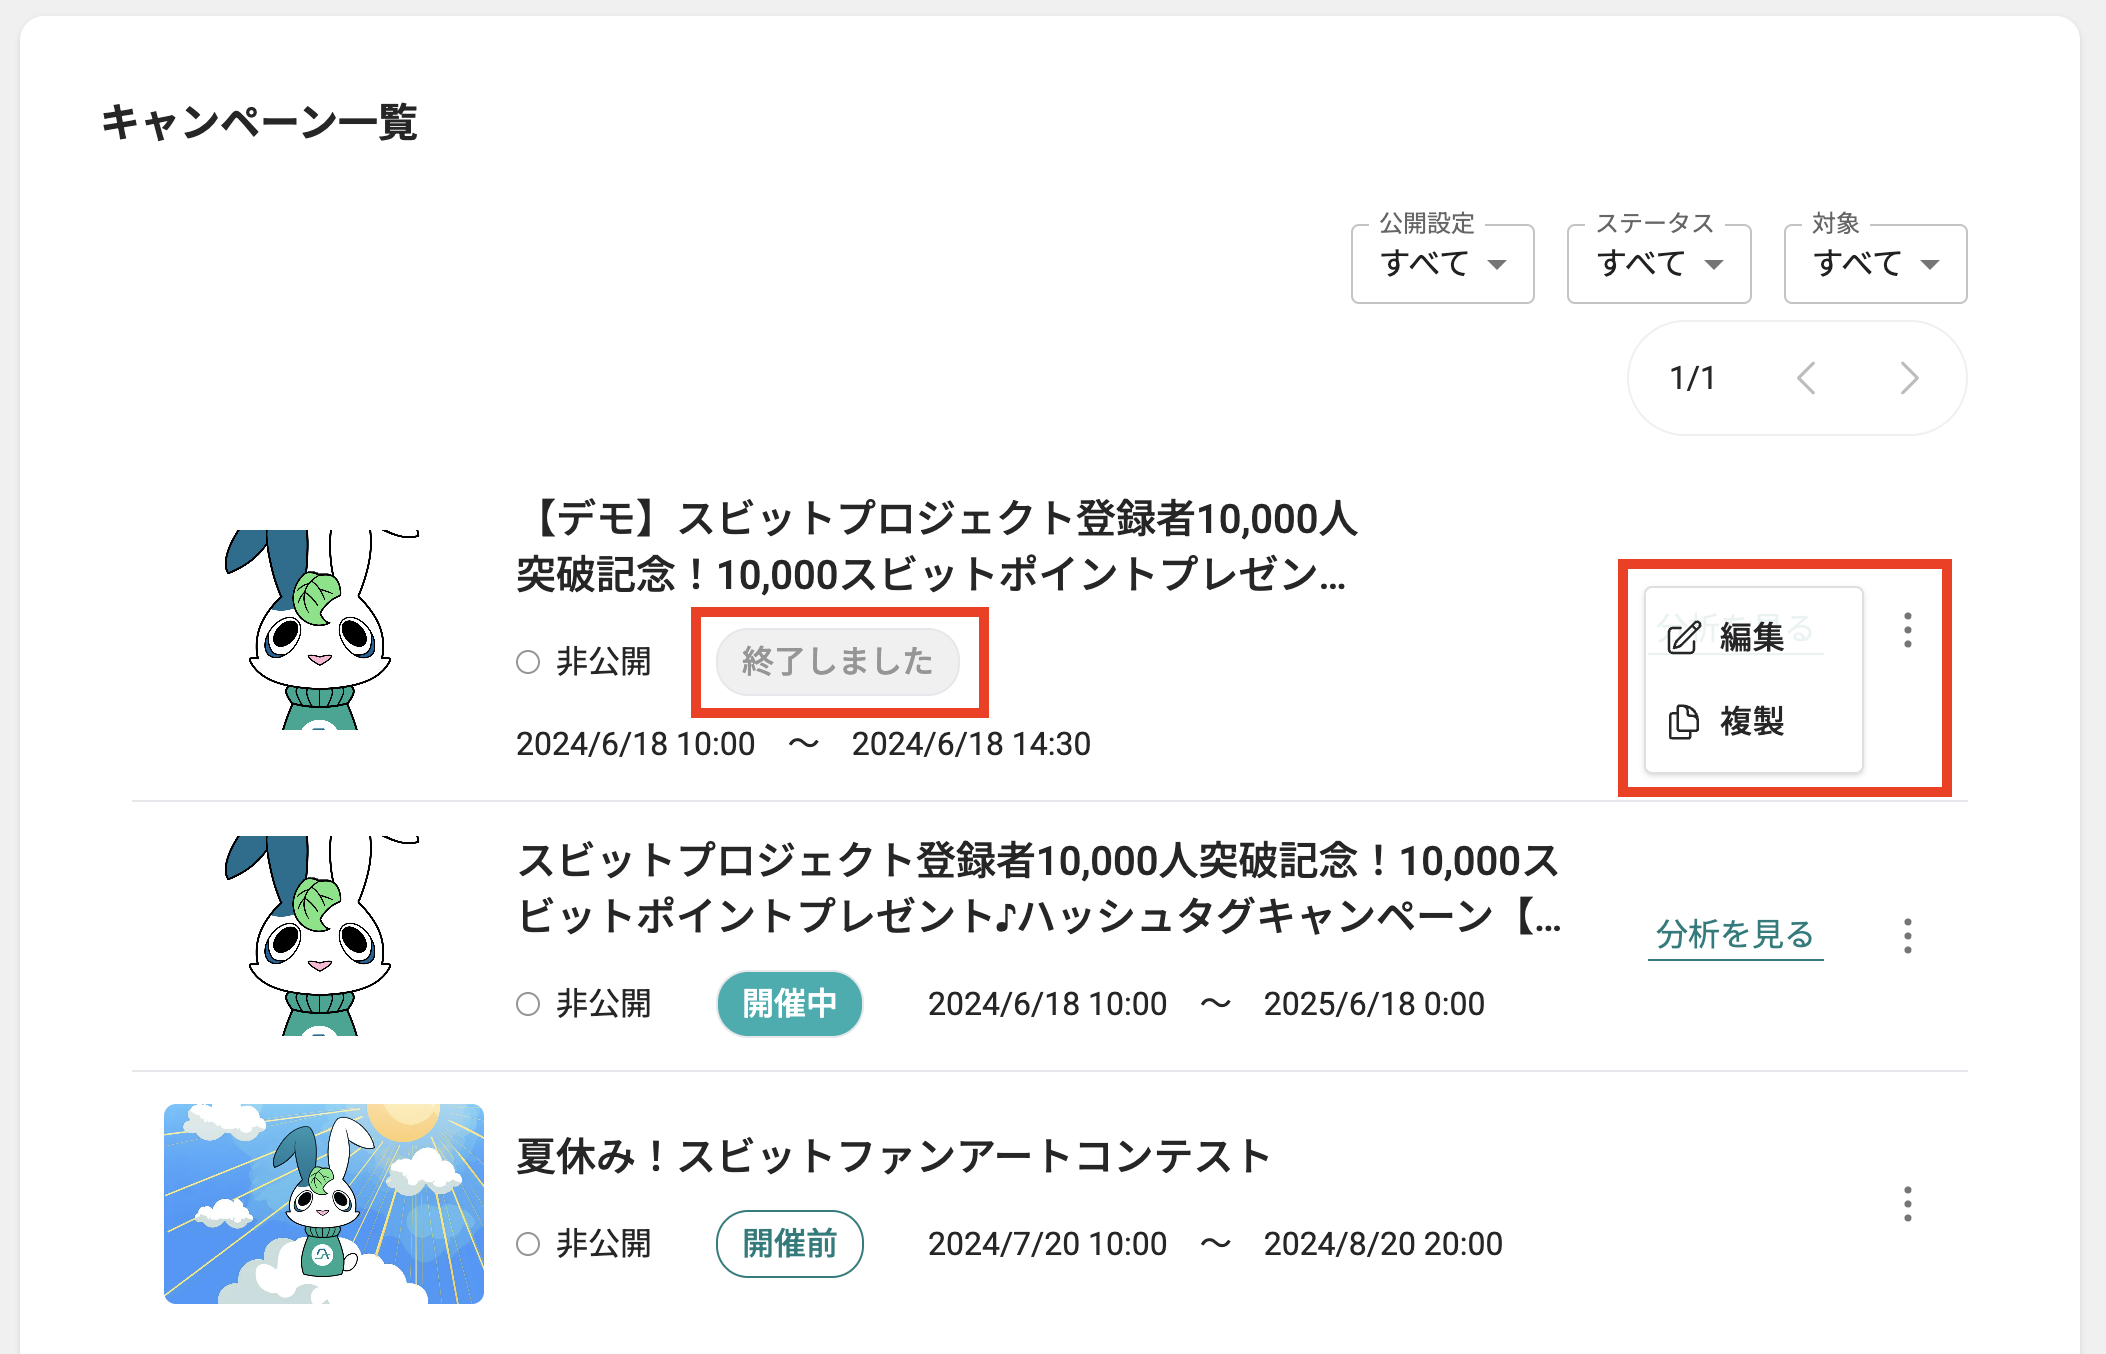Go to previous page with left chevron

click(1806, 378)
